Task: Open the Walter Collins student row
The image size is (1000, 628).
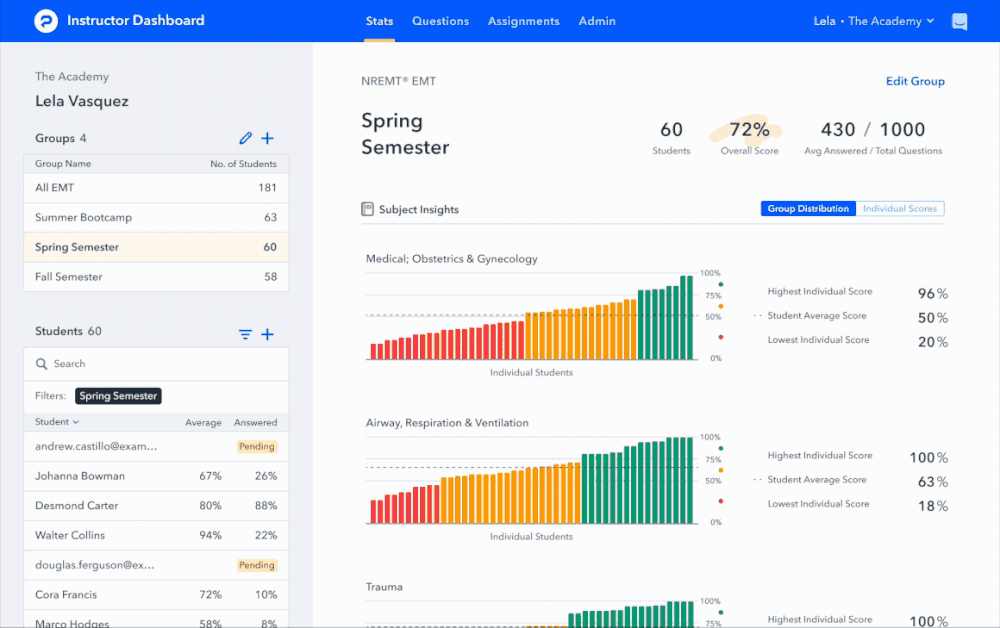Action: 156,536
